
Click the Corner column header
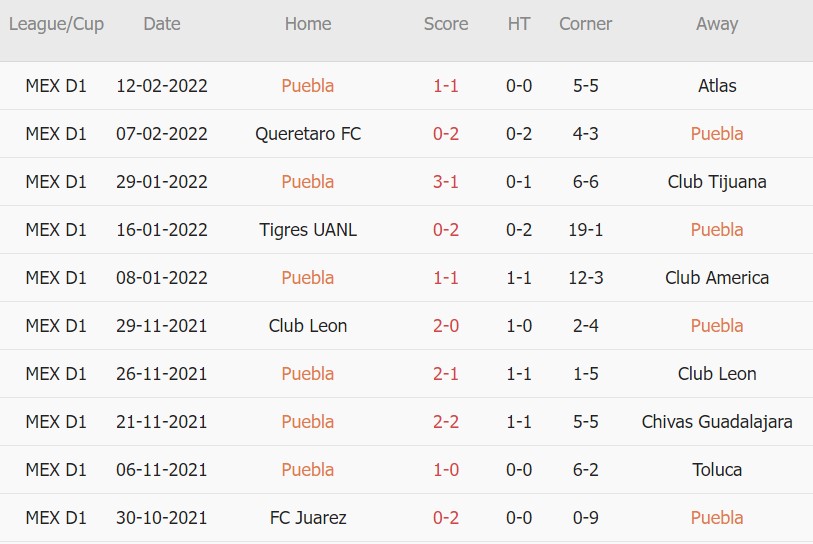(x=585, y=24)
